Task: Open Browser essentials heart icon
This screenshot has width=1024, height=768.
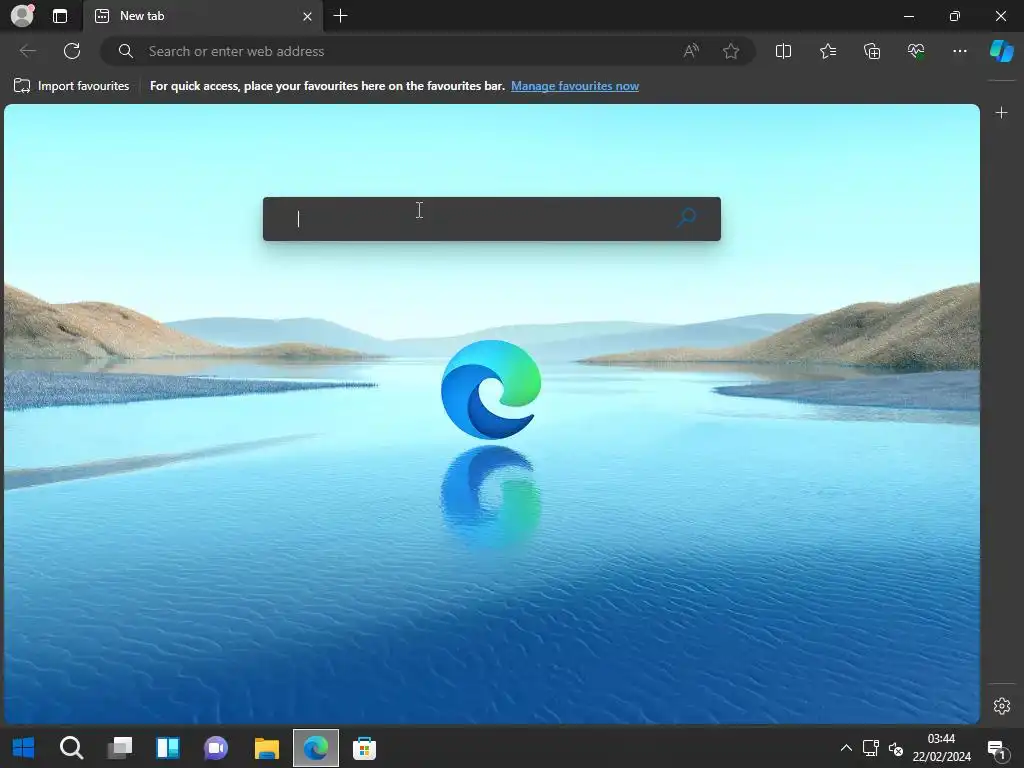Action: [x=916, y=51]
